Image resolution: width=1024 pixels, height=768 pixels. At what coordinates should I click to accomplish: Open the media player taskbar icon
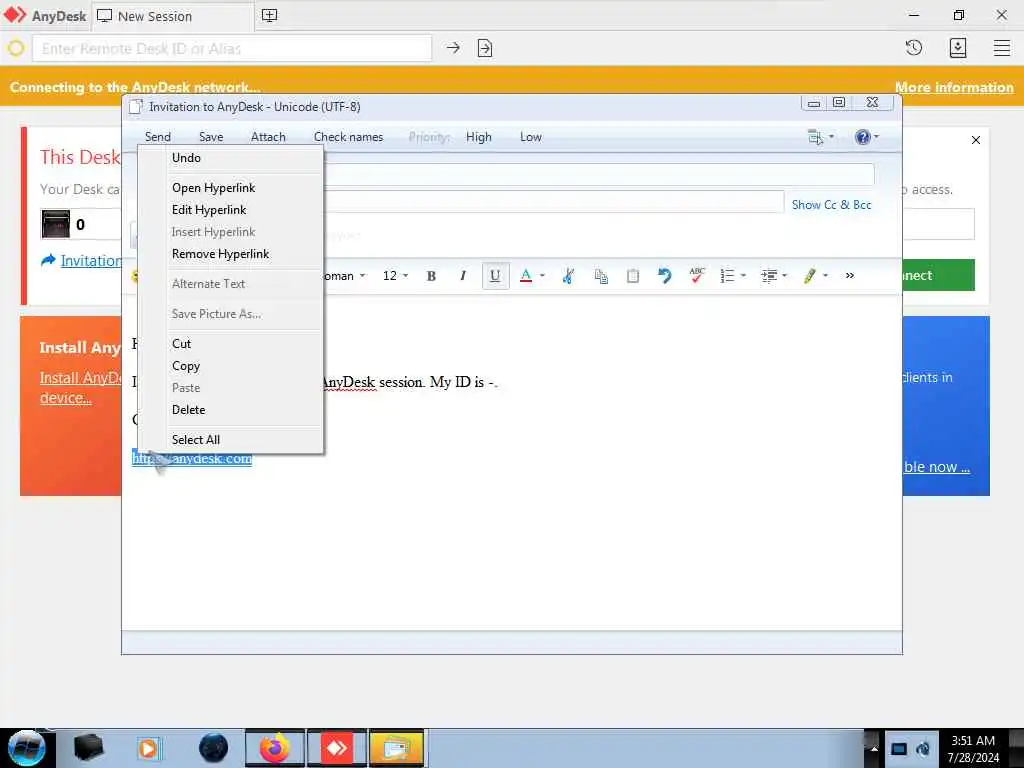pyautogui.click(x=148, y=748)
